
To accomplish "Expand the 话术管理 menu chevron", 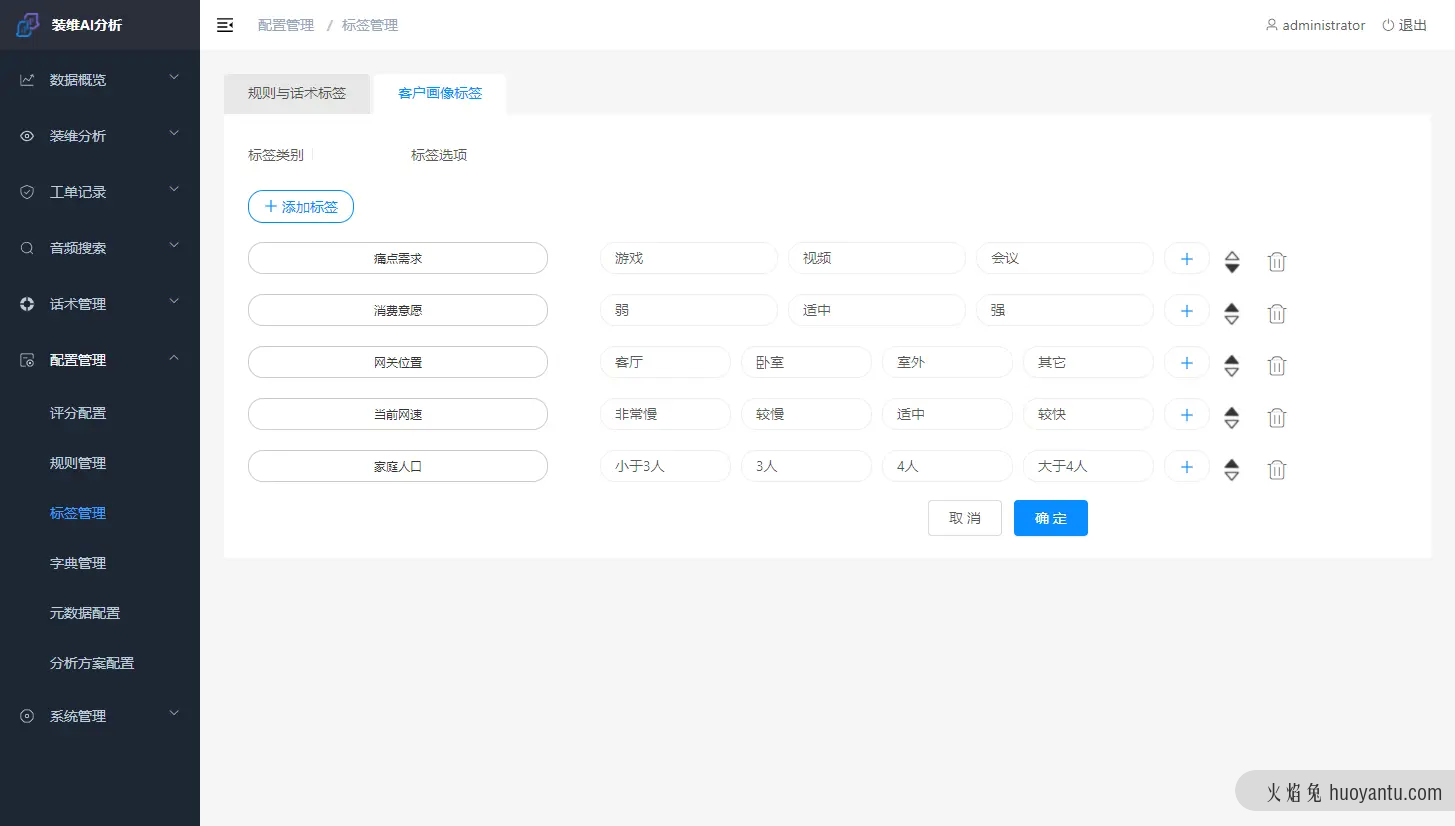I will (174, 301).
